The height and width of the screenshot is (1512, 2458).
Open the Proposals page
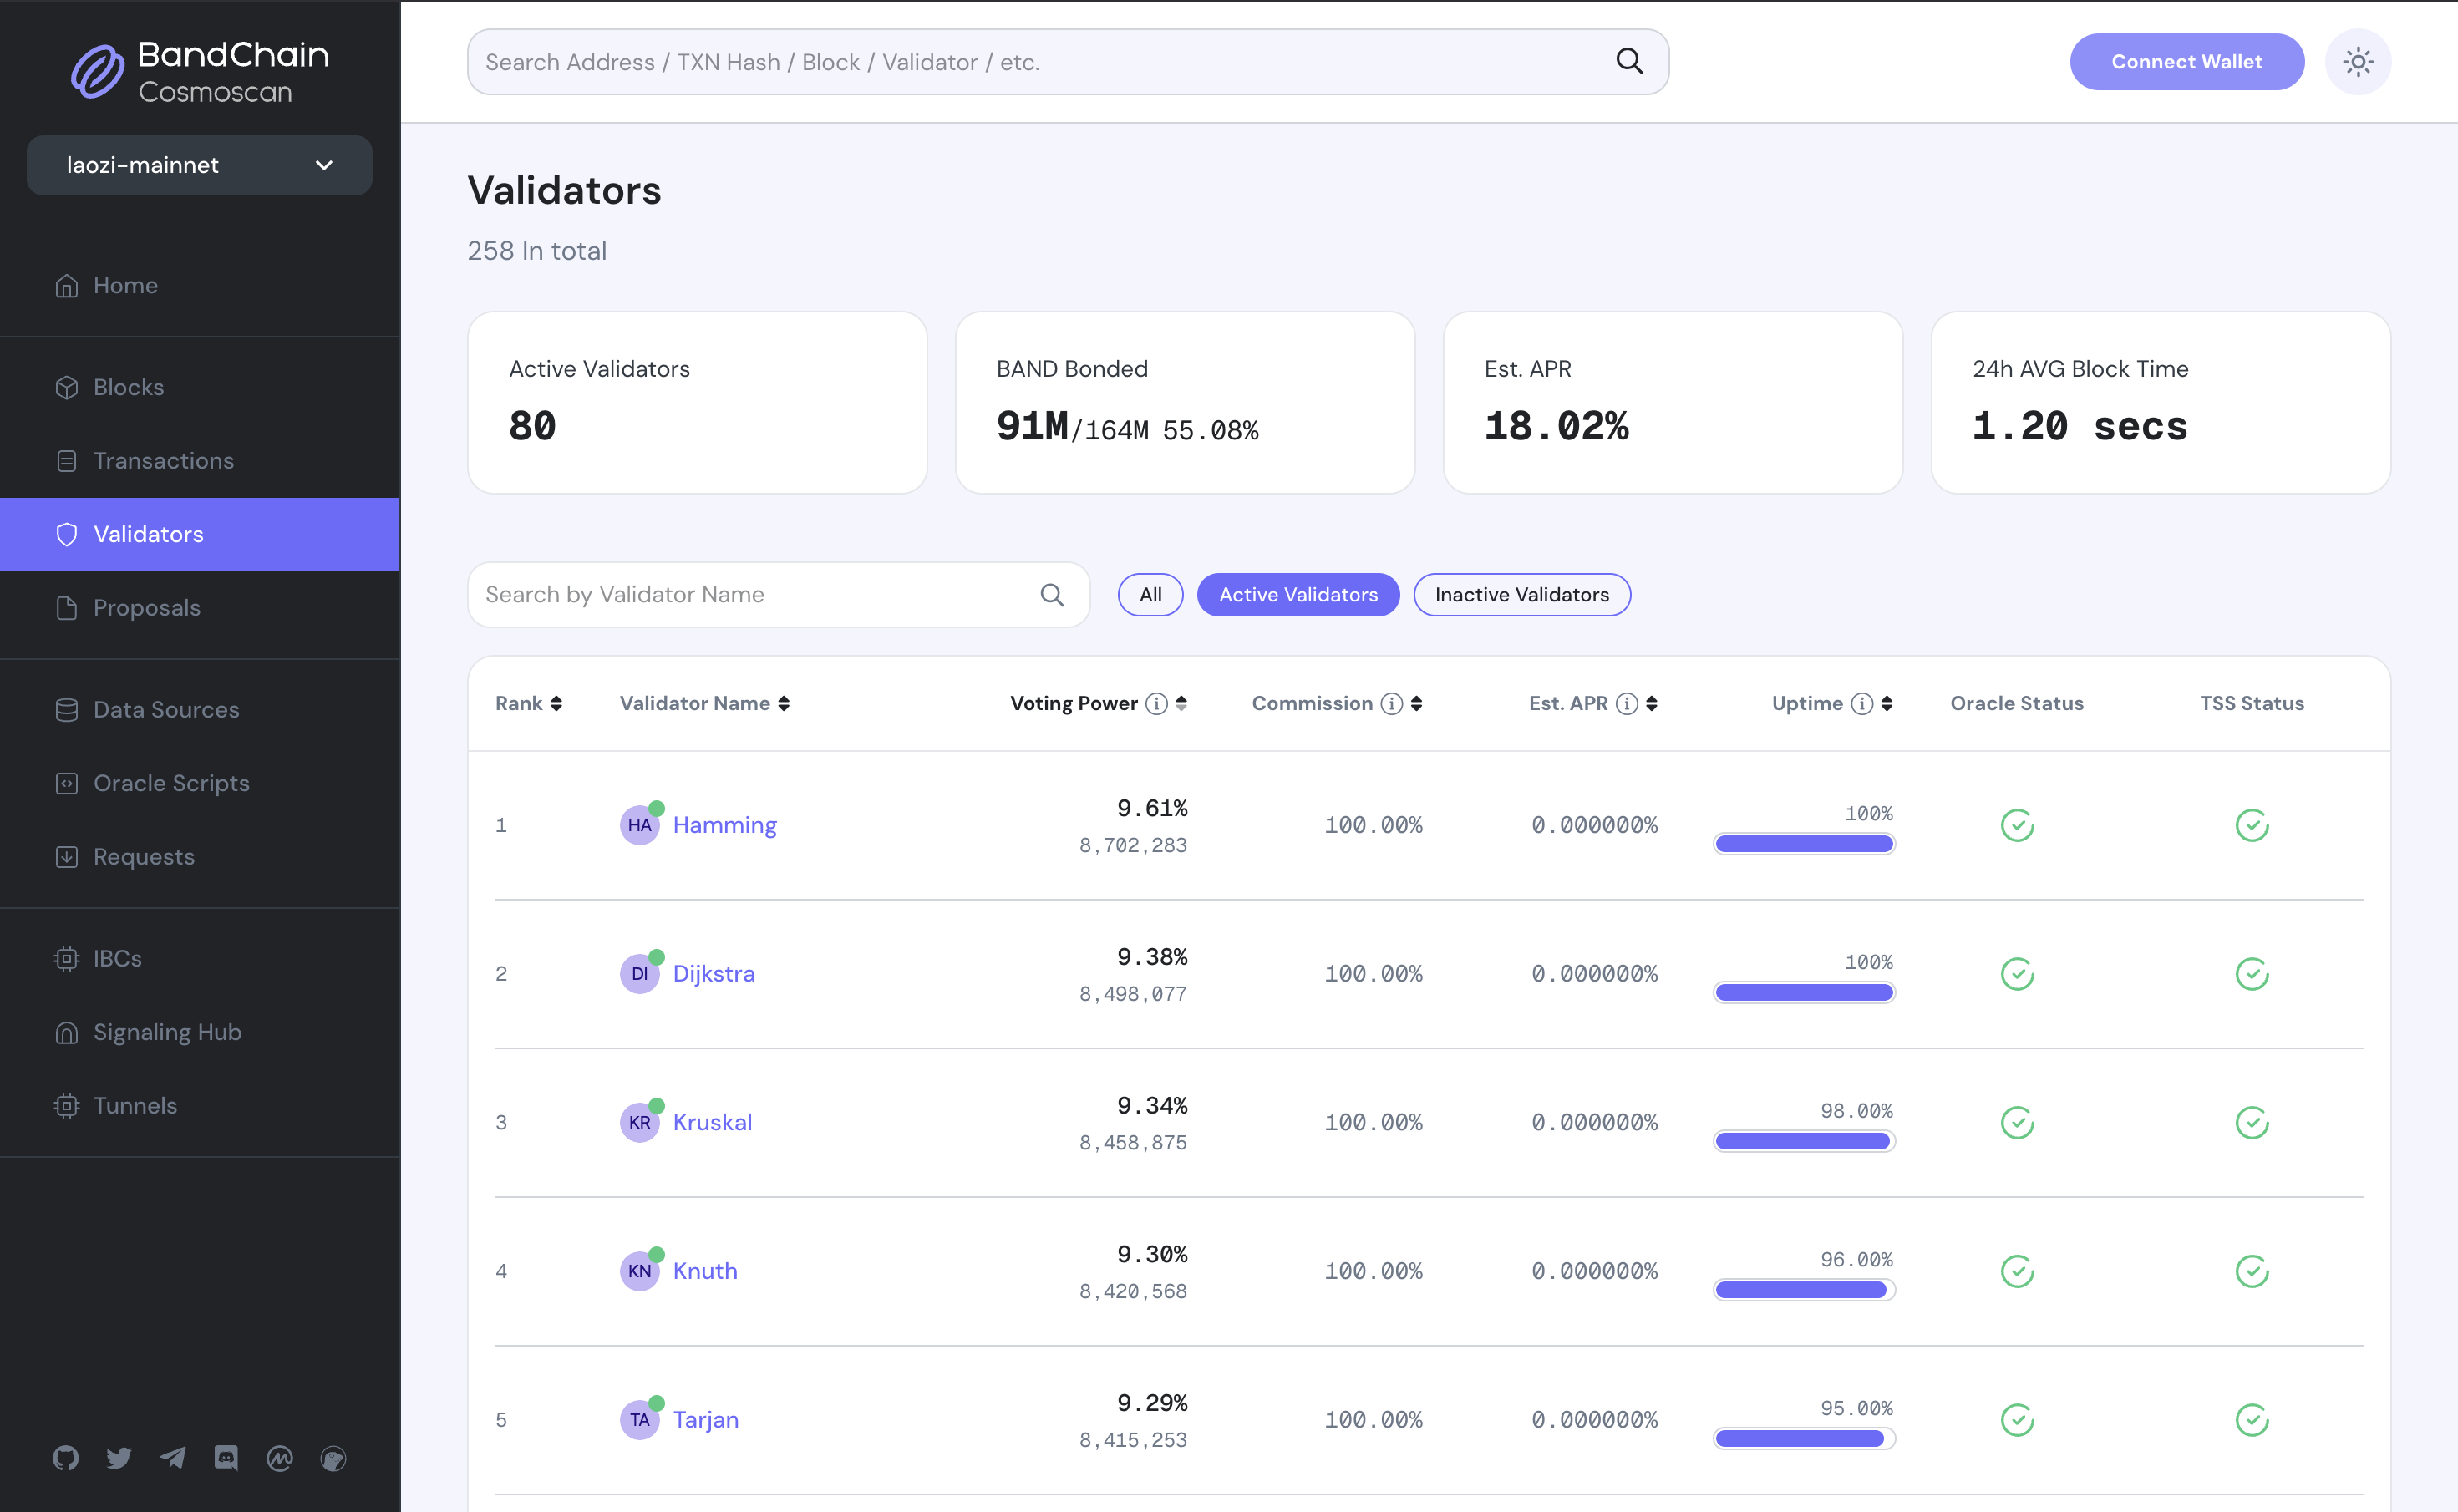[147, 608]
